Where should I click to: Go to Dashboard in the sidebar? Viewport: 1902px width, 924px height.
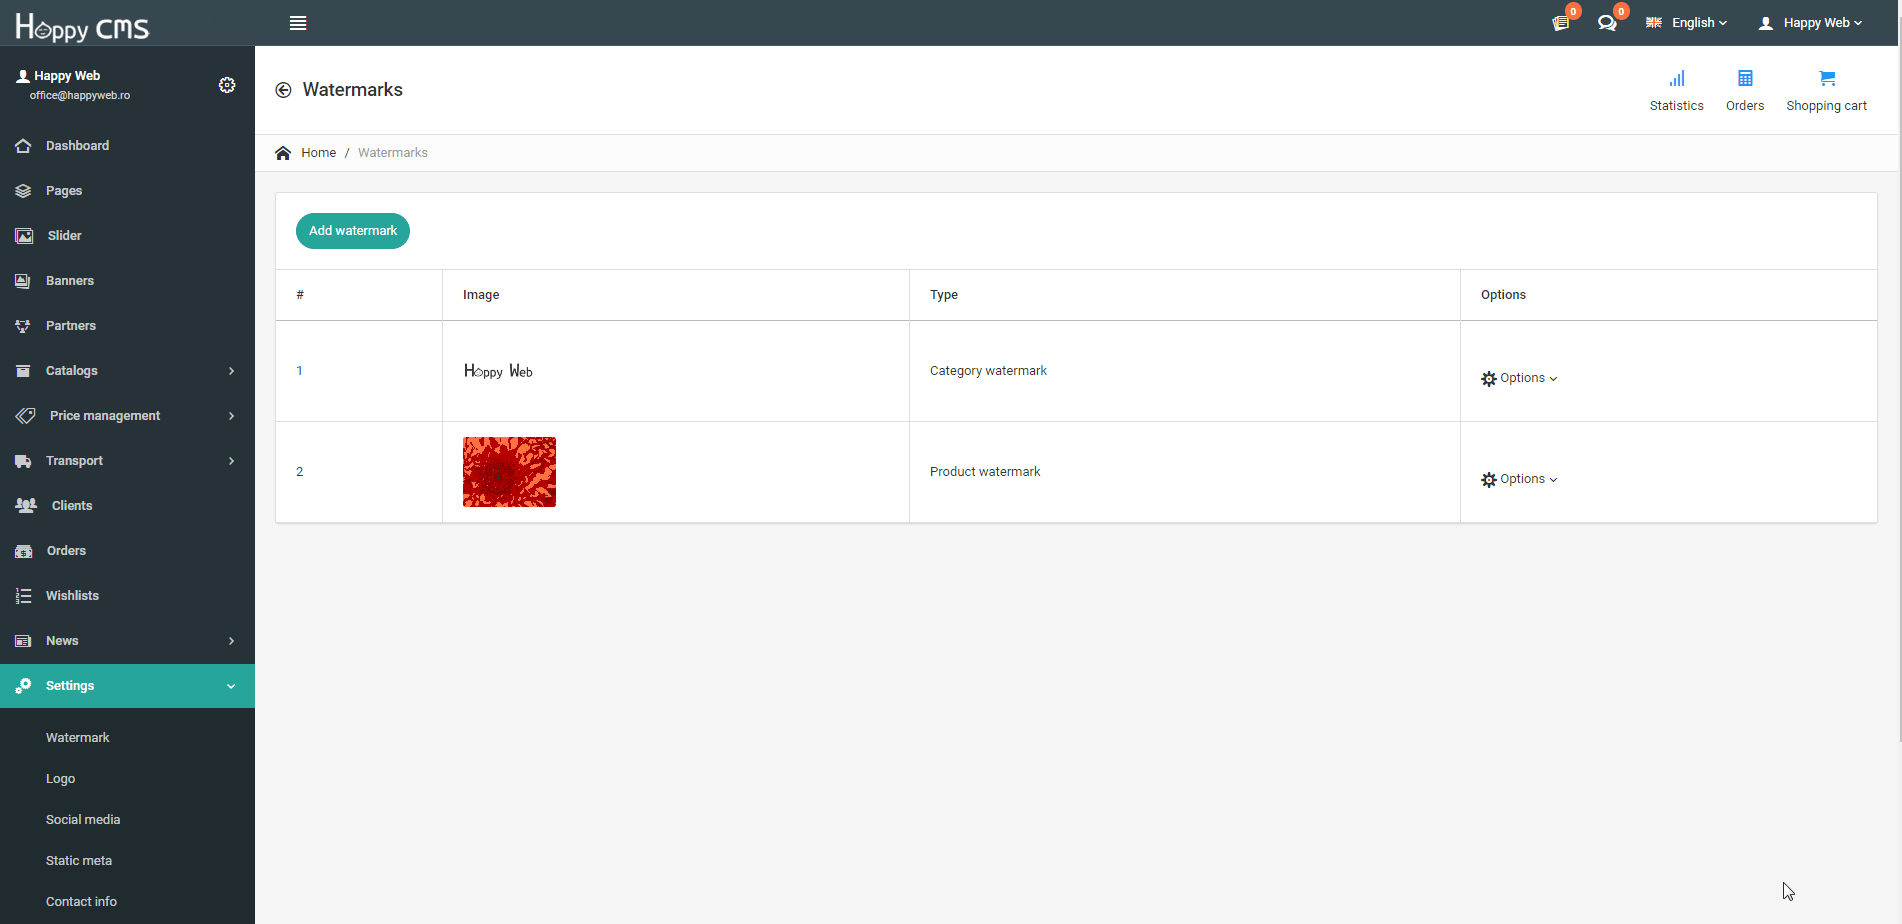[77, 146]
